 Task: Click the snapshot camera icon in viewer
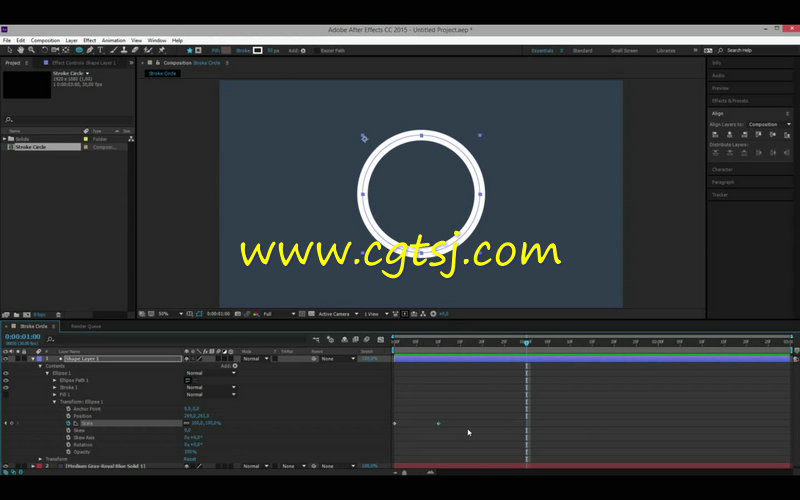[238, 314]
